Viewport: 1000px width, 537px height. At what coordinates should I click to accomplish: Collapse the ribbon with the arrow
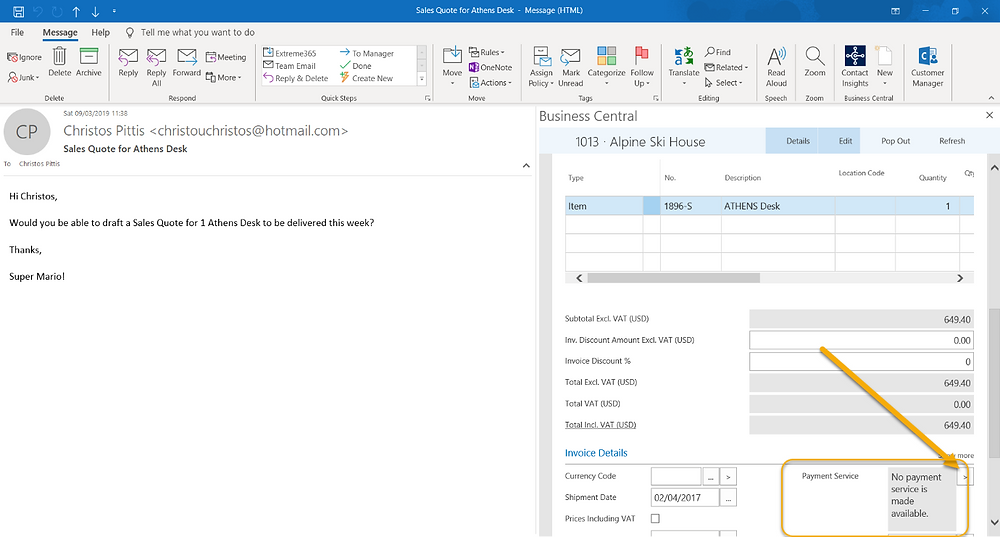(991, 98)
